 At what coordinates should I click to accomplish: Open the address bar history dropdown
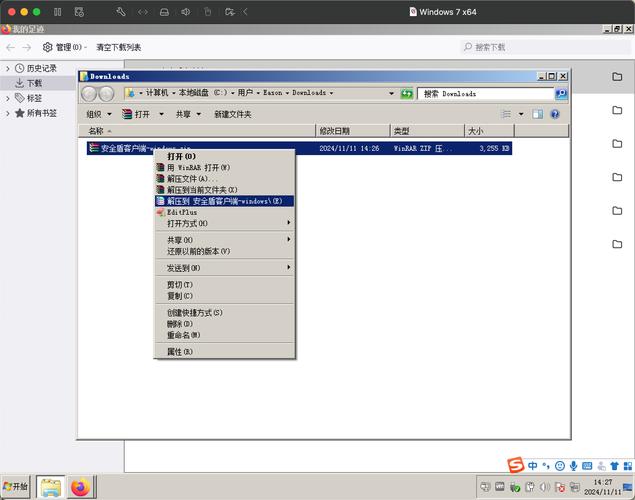tap(391, 94)
